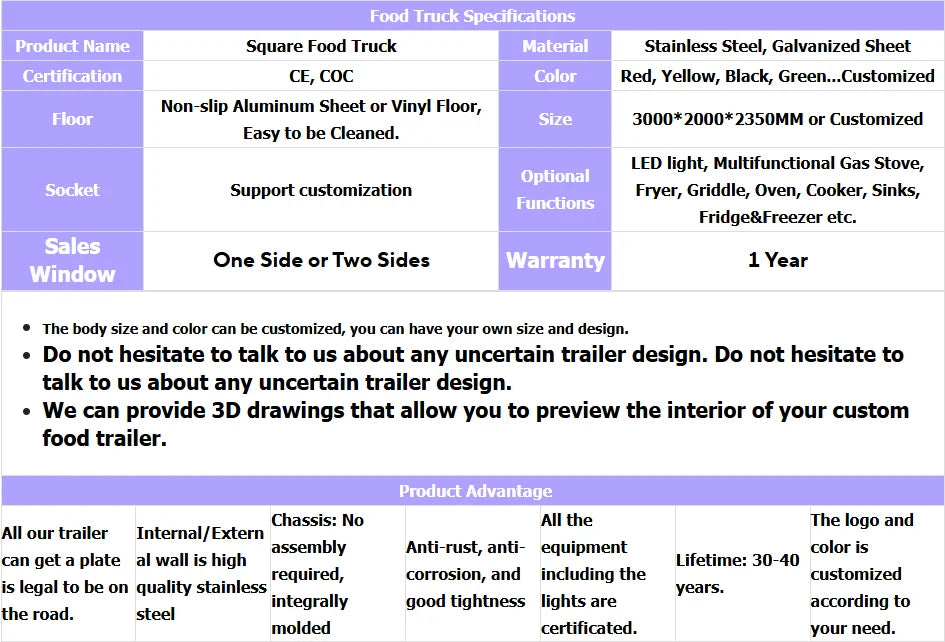Screen dimensions: 945x642
Task: Click the Food Truck Specifications header
Action: point(472,16)
